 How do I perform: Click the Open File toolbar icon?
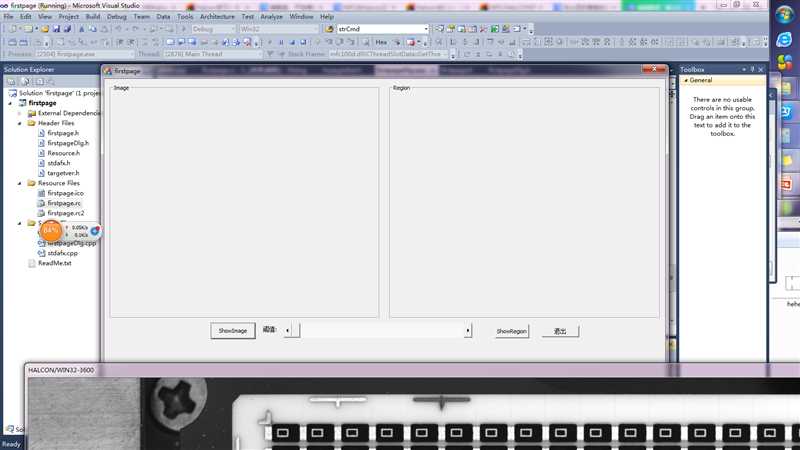(45, 29)
